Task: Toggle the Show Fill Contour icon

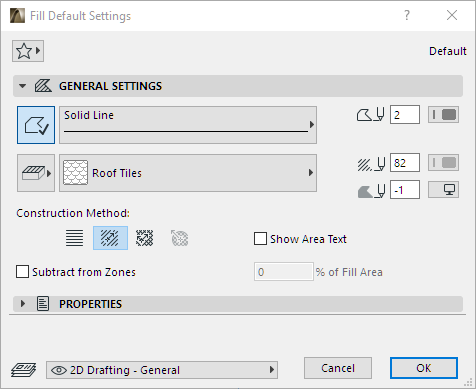Action: 36,125
